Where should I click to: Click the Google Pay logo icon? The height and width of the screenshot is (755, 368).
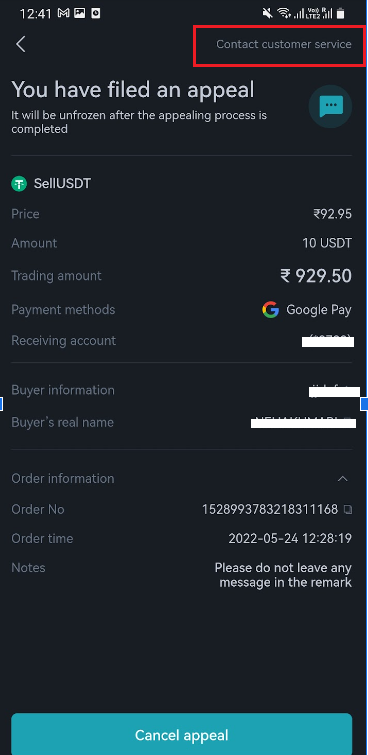271,310
